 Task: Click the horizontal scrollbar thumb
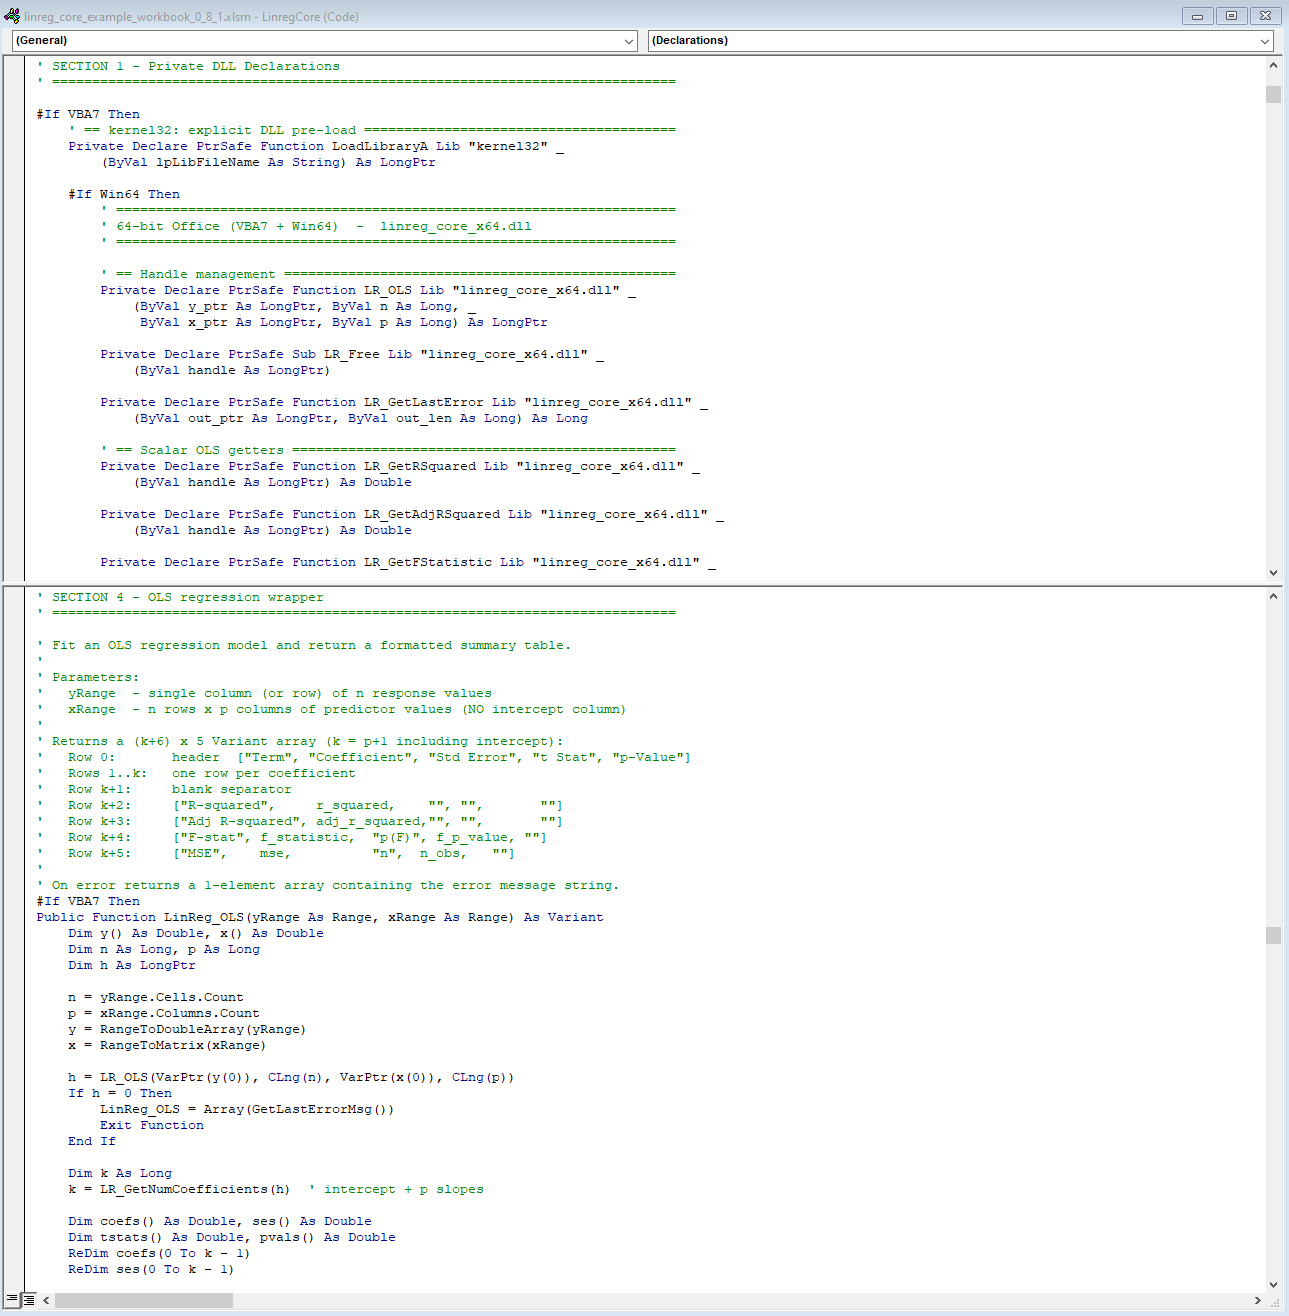coord(144,1301)
